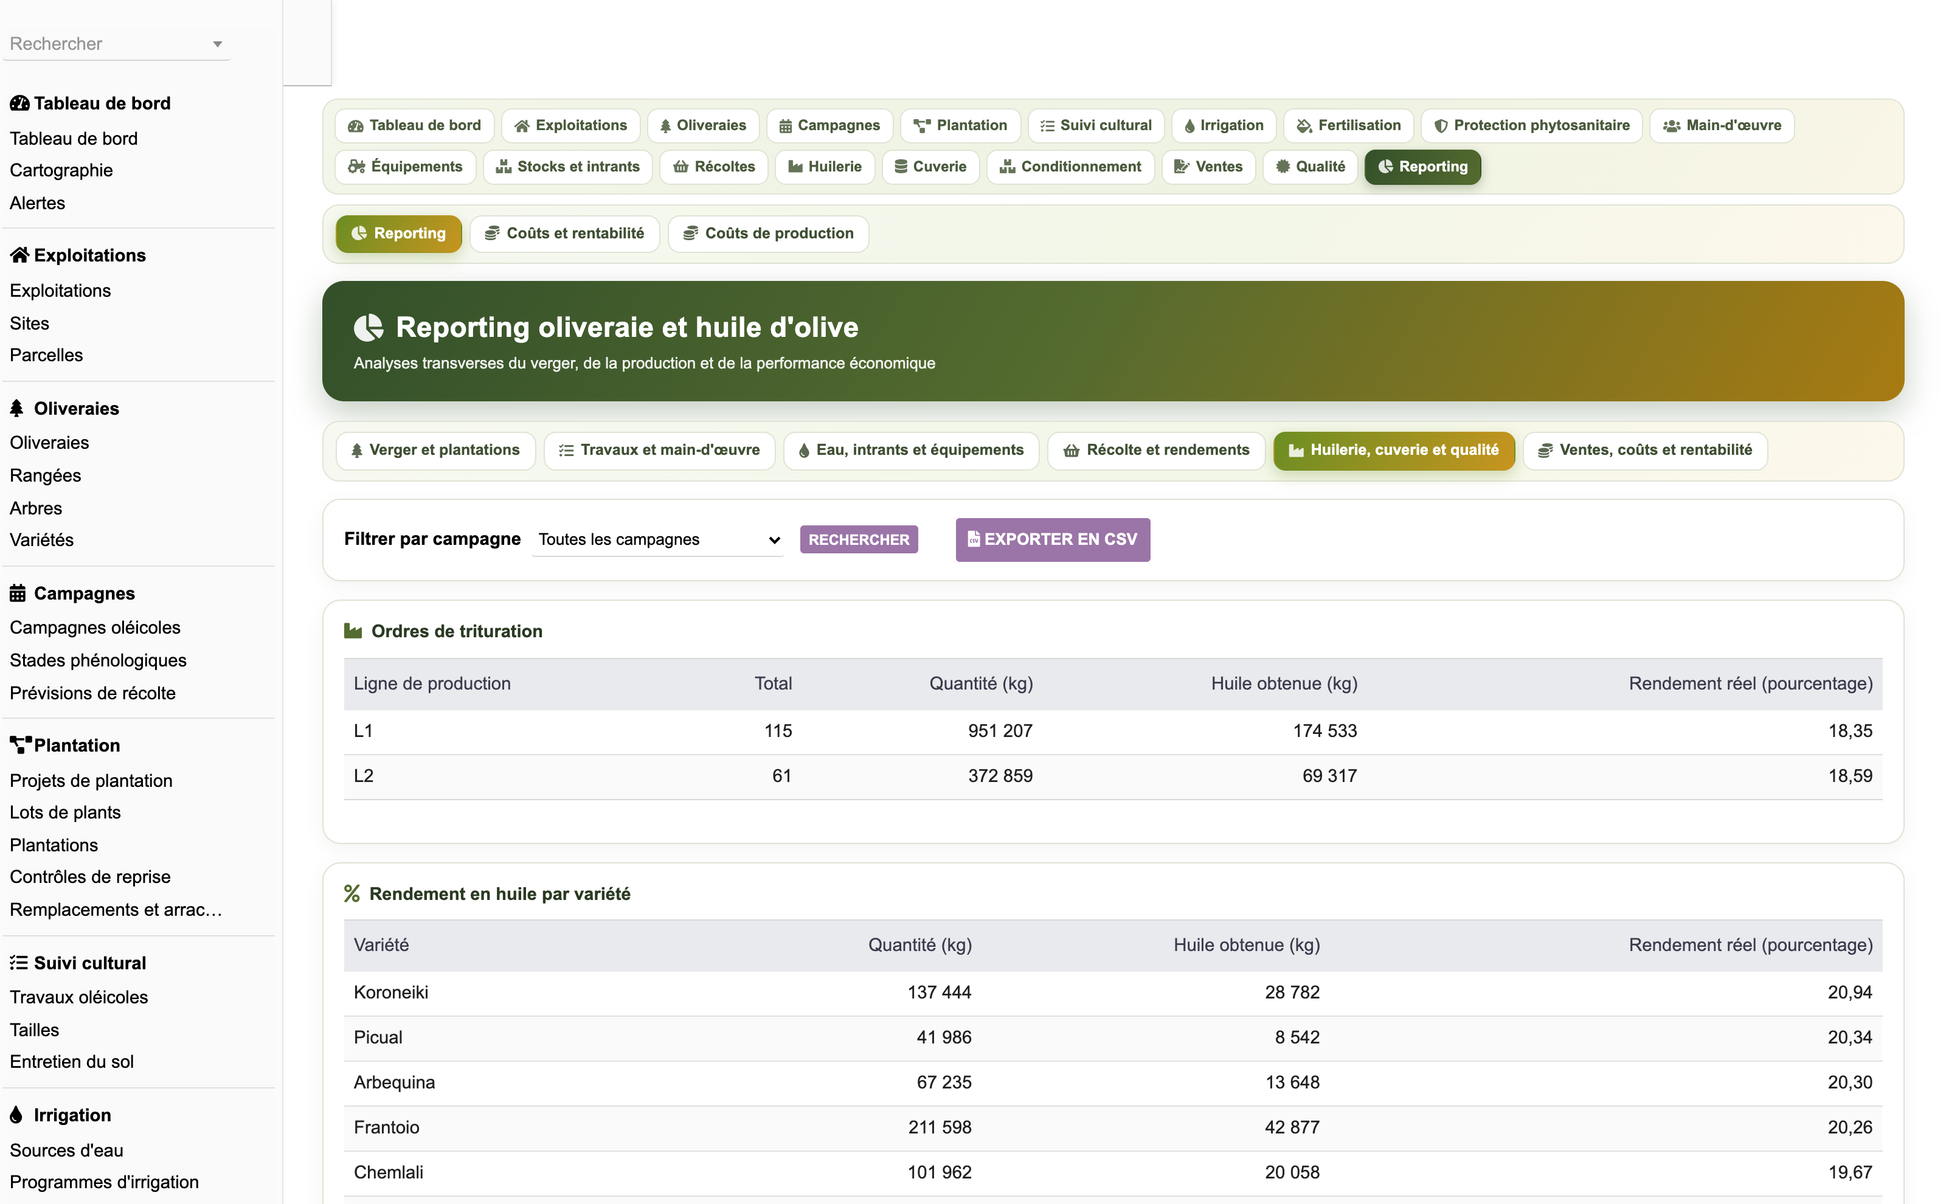
Task: Click the percent icon next to Rendement en huile
Action: (x=352, y=894)
